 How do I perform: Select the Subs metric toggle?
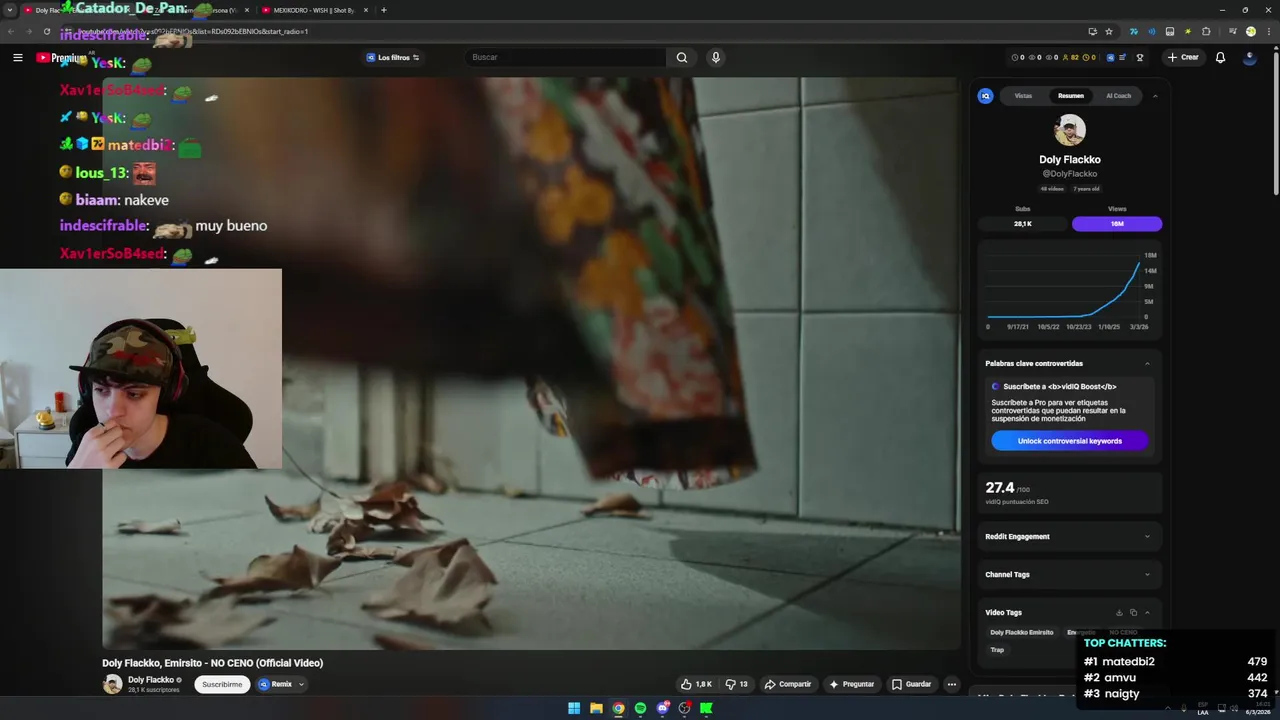point(1023,223)
